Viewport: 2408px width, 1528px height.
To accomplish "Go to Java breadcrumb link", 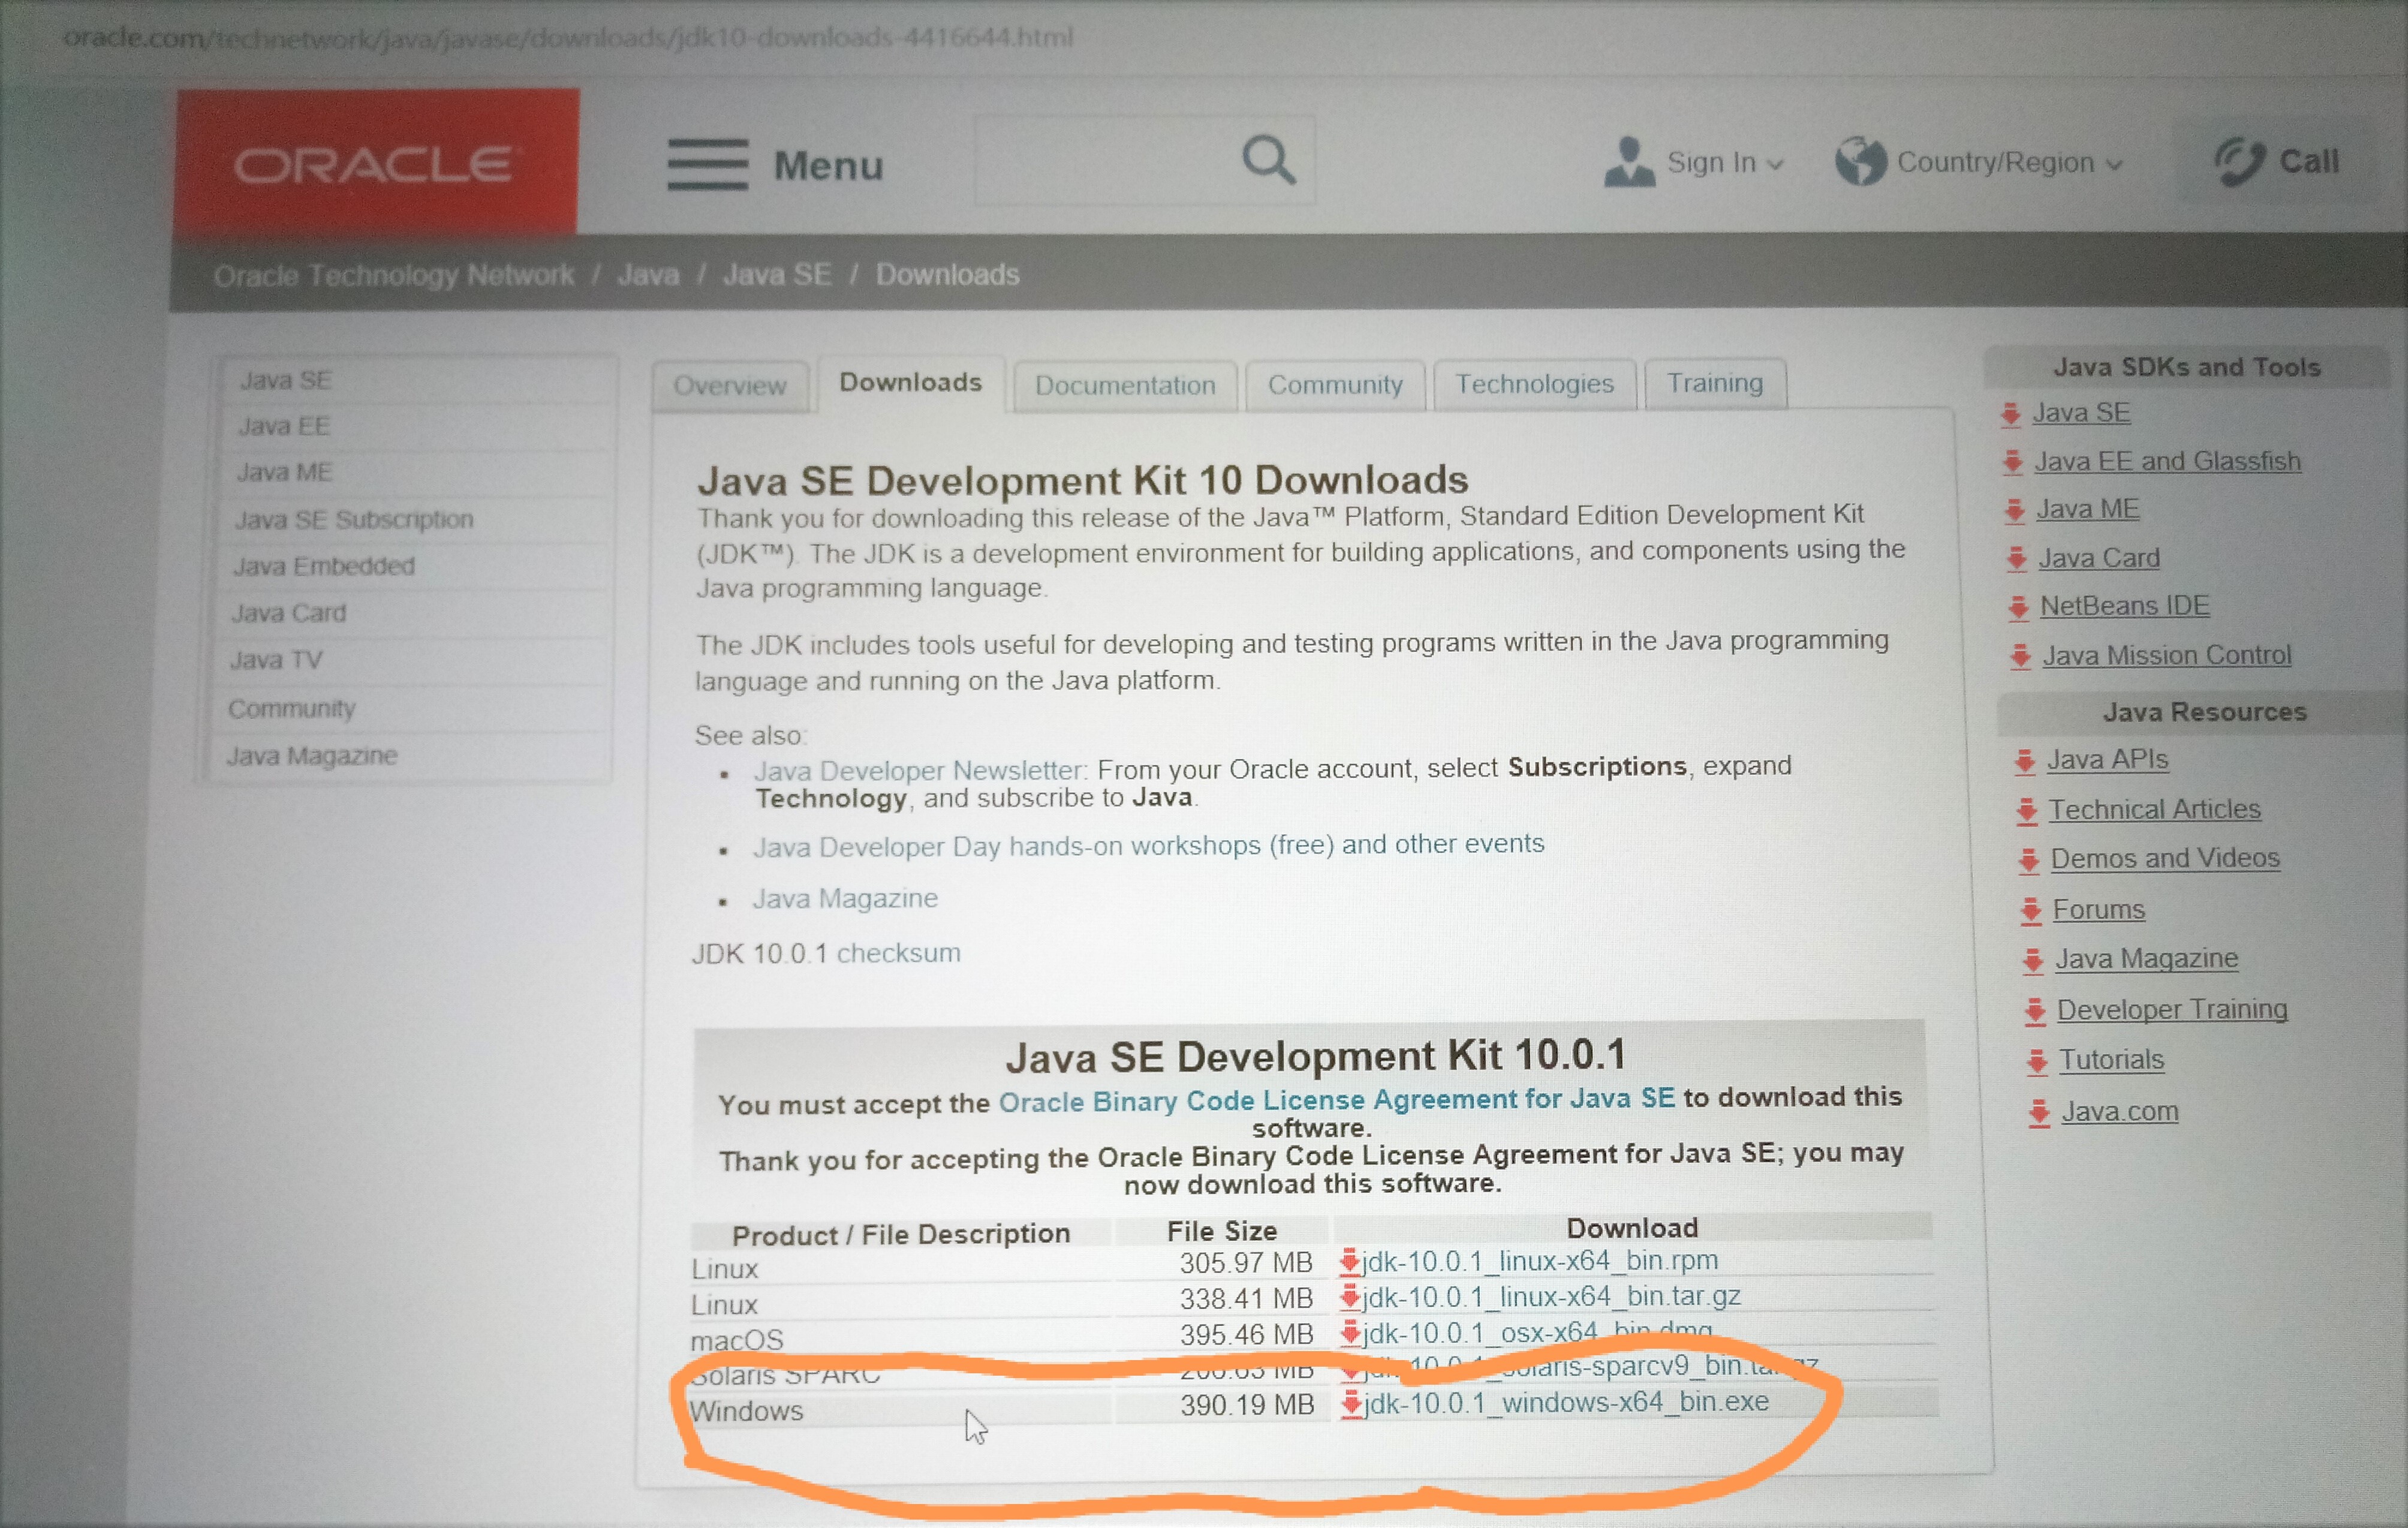I will 648,275.
